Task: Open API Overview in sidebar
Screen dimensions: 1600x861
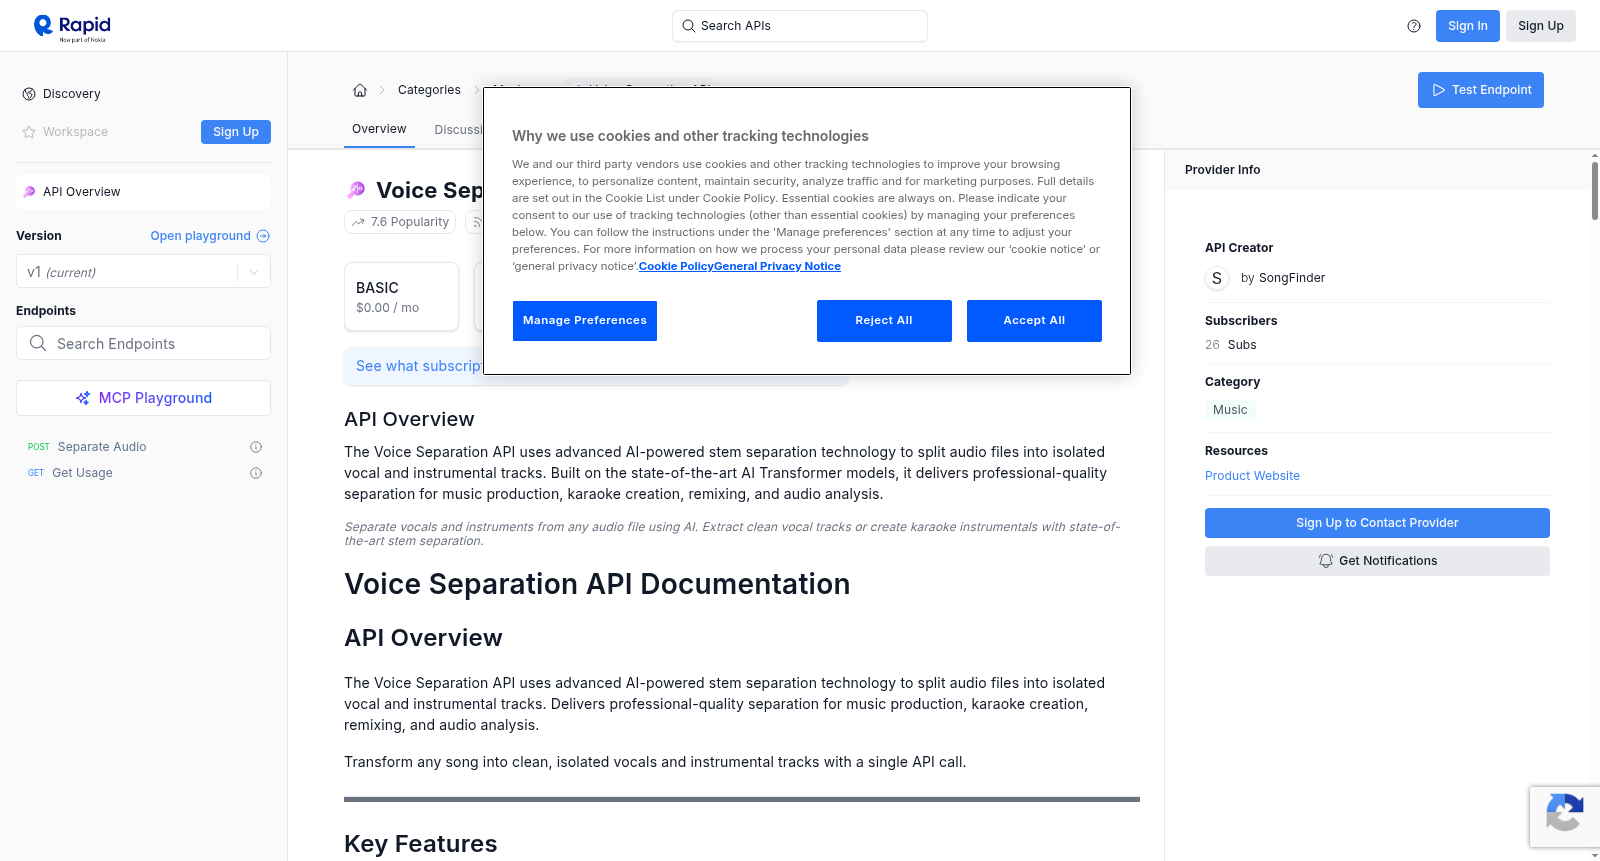Action: coord(144,192)
